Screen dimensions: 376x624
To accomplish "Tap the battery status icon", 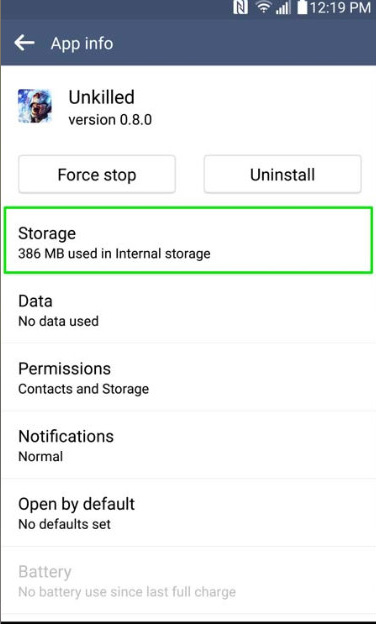I will pyautogui.click(x=302, y=8).
